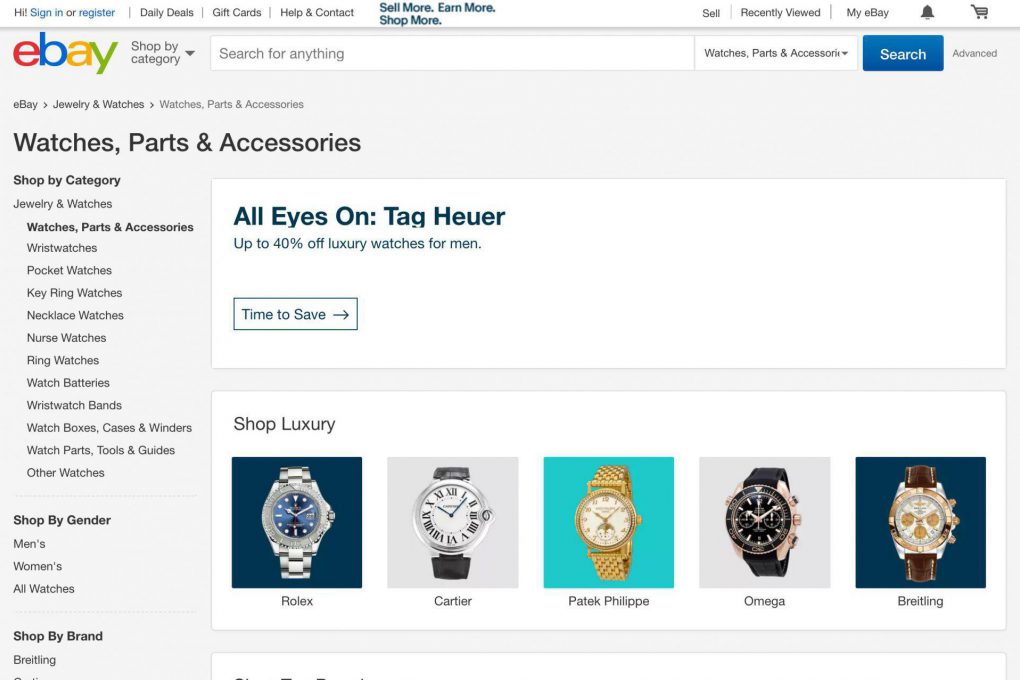Open the search category dropdown

776,54
